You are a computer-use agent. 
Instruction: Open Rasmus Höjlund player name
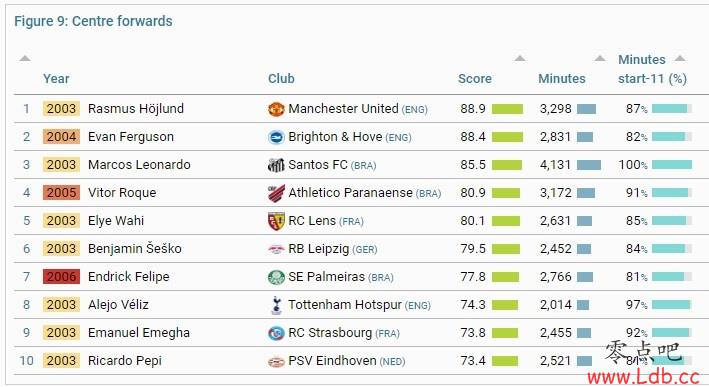(136, 109)
